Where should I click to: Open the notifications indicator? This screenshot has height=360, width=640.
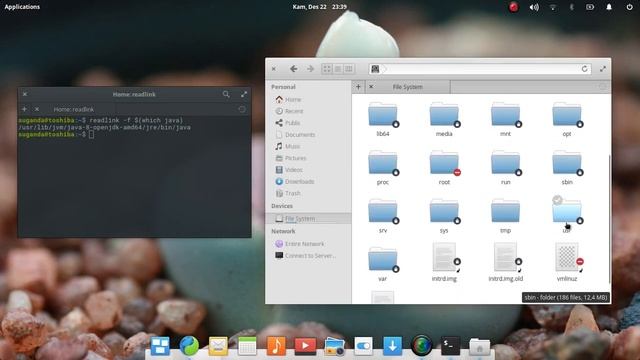609,7
